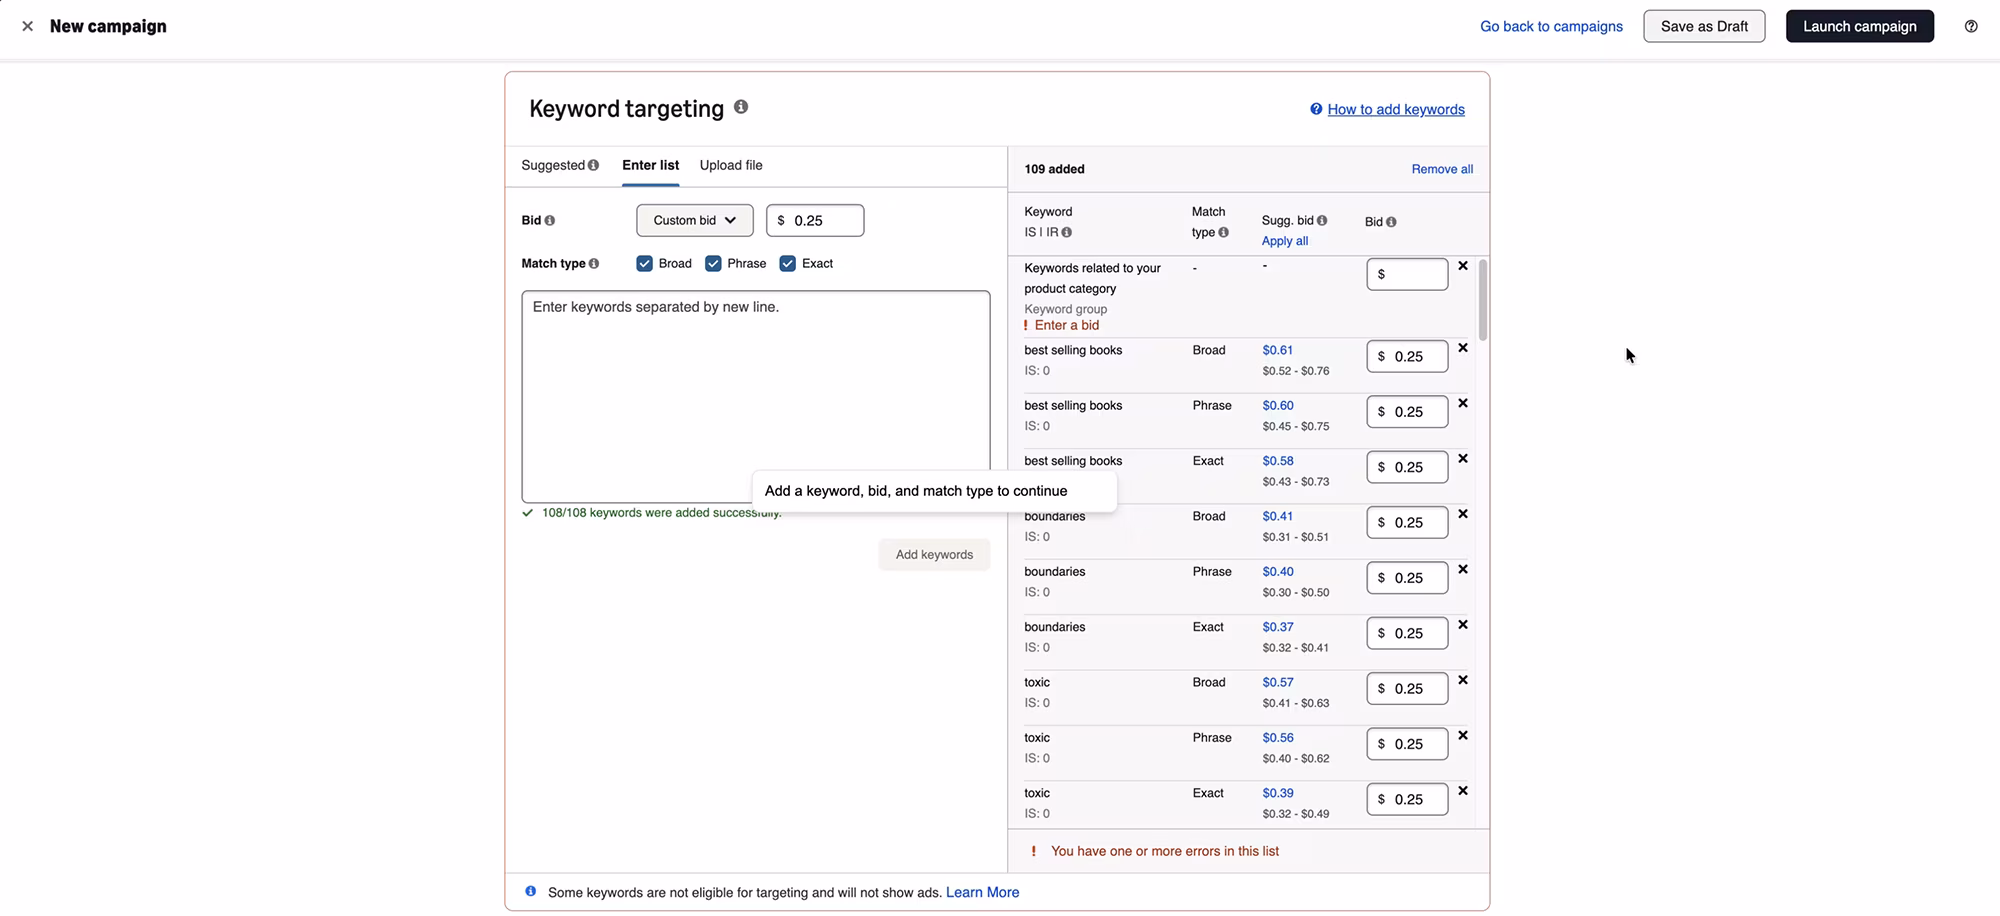2000x916 pixels.
Task: Switch to the Suggested tab
Action: (553, 165)
